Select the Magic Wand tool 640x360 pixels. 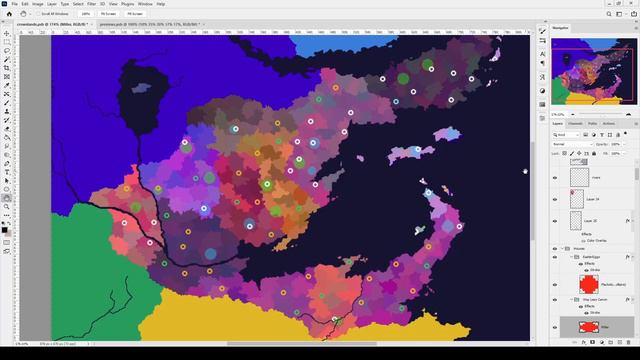tap(7, 60)
